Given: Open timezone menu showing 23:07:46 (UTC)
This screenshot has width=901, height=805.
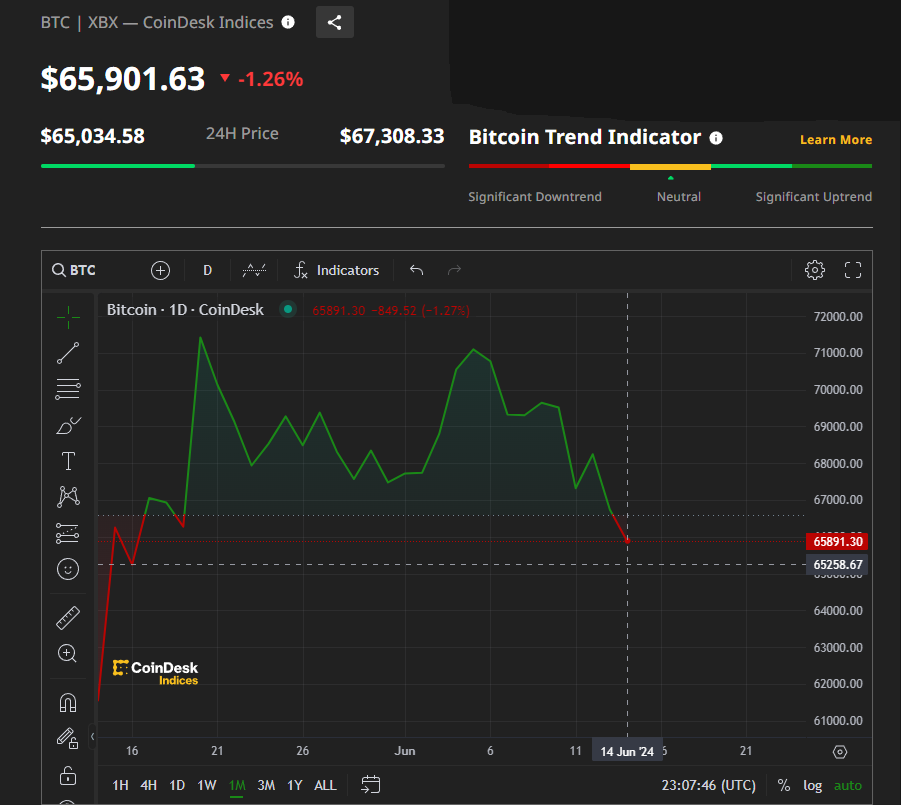Looking at the screenshot, I should [x=709, y=785].
